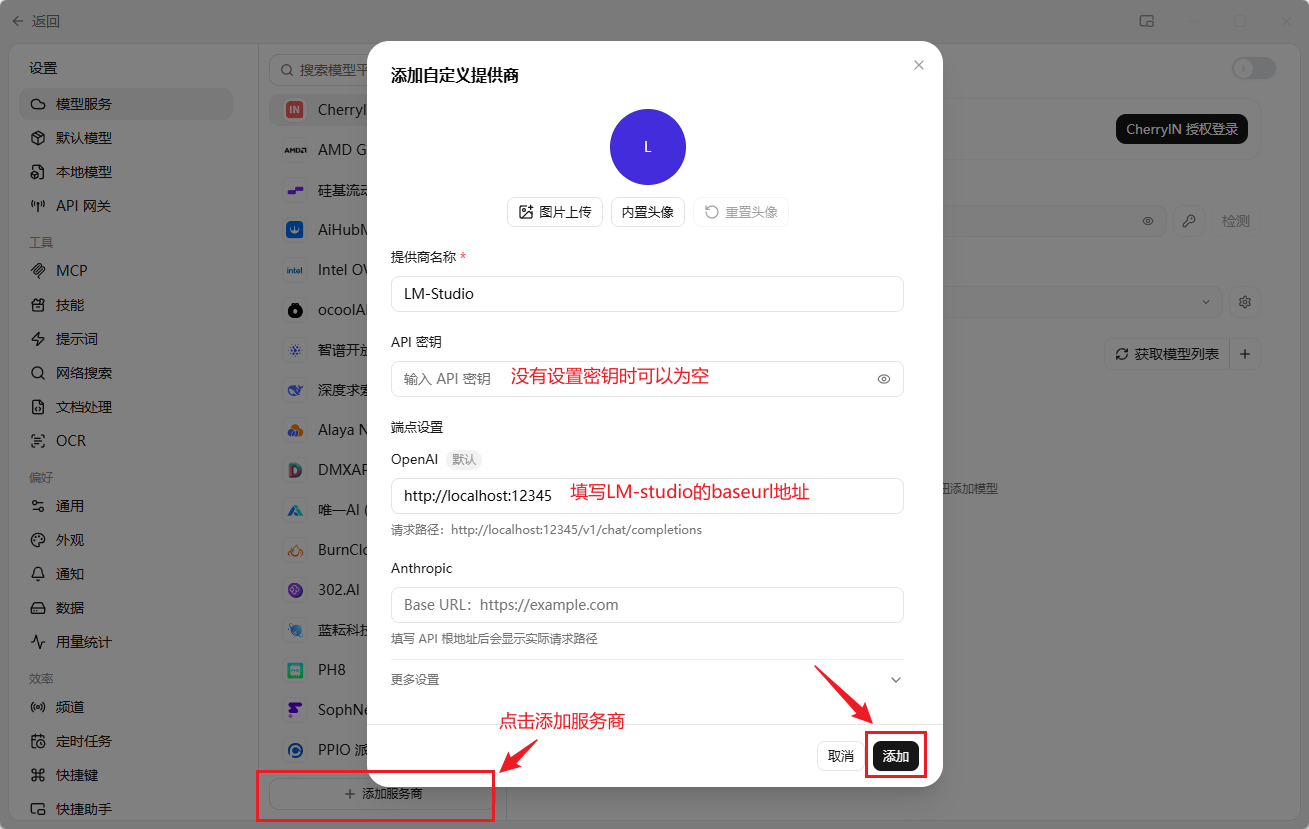Click the API 密钥 input field
Screen dimensions: 1309x829
[647, 379]
